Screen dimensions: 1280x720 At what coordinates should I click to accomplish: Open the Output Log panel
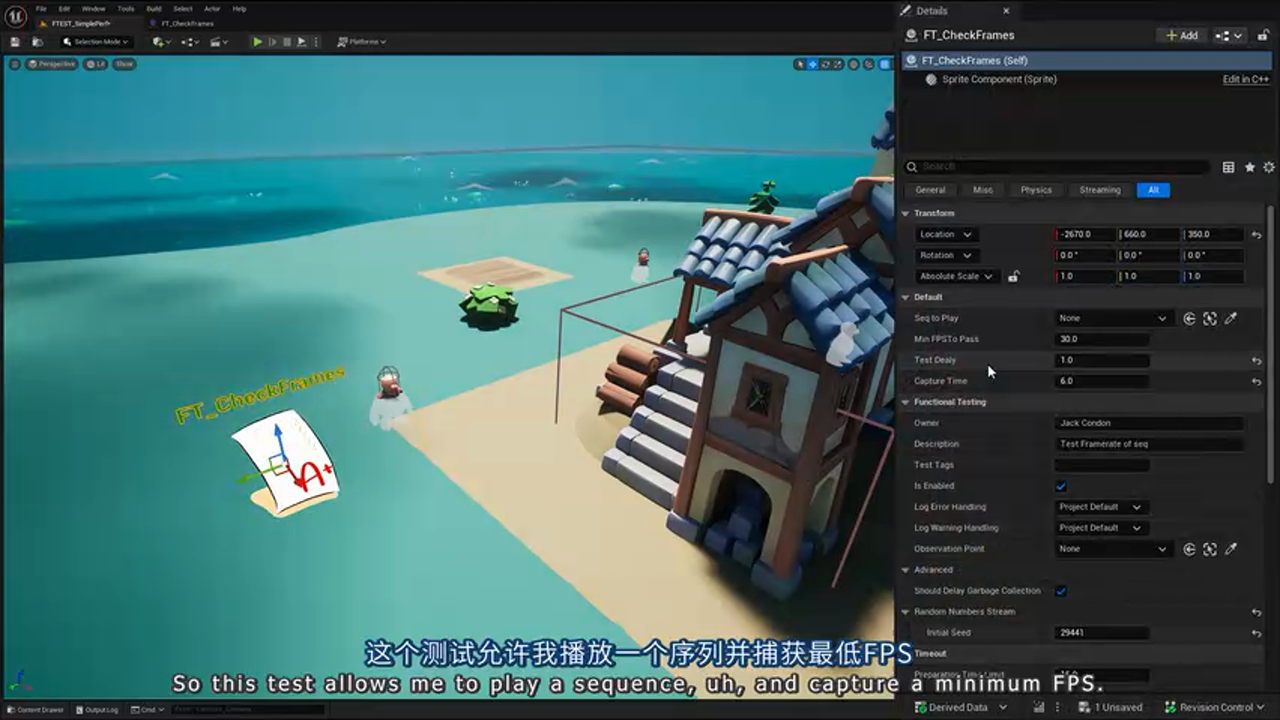97,709
